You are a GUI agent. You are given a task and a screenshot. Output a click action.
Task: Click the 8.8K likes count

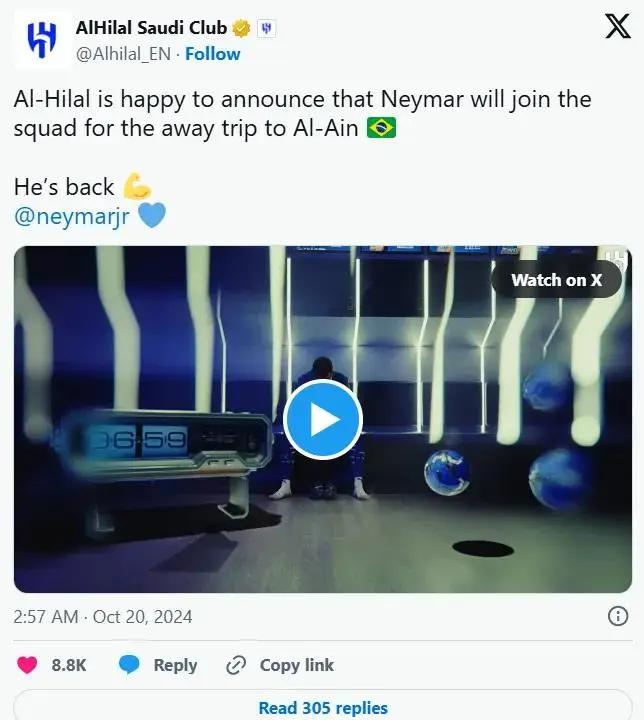tap(69, 665)
